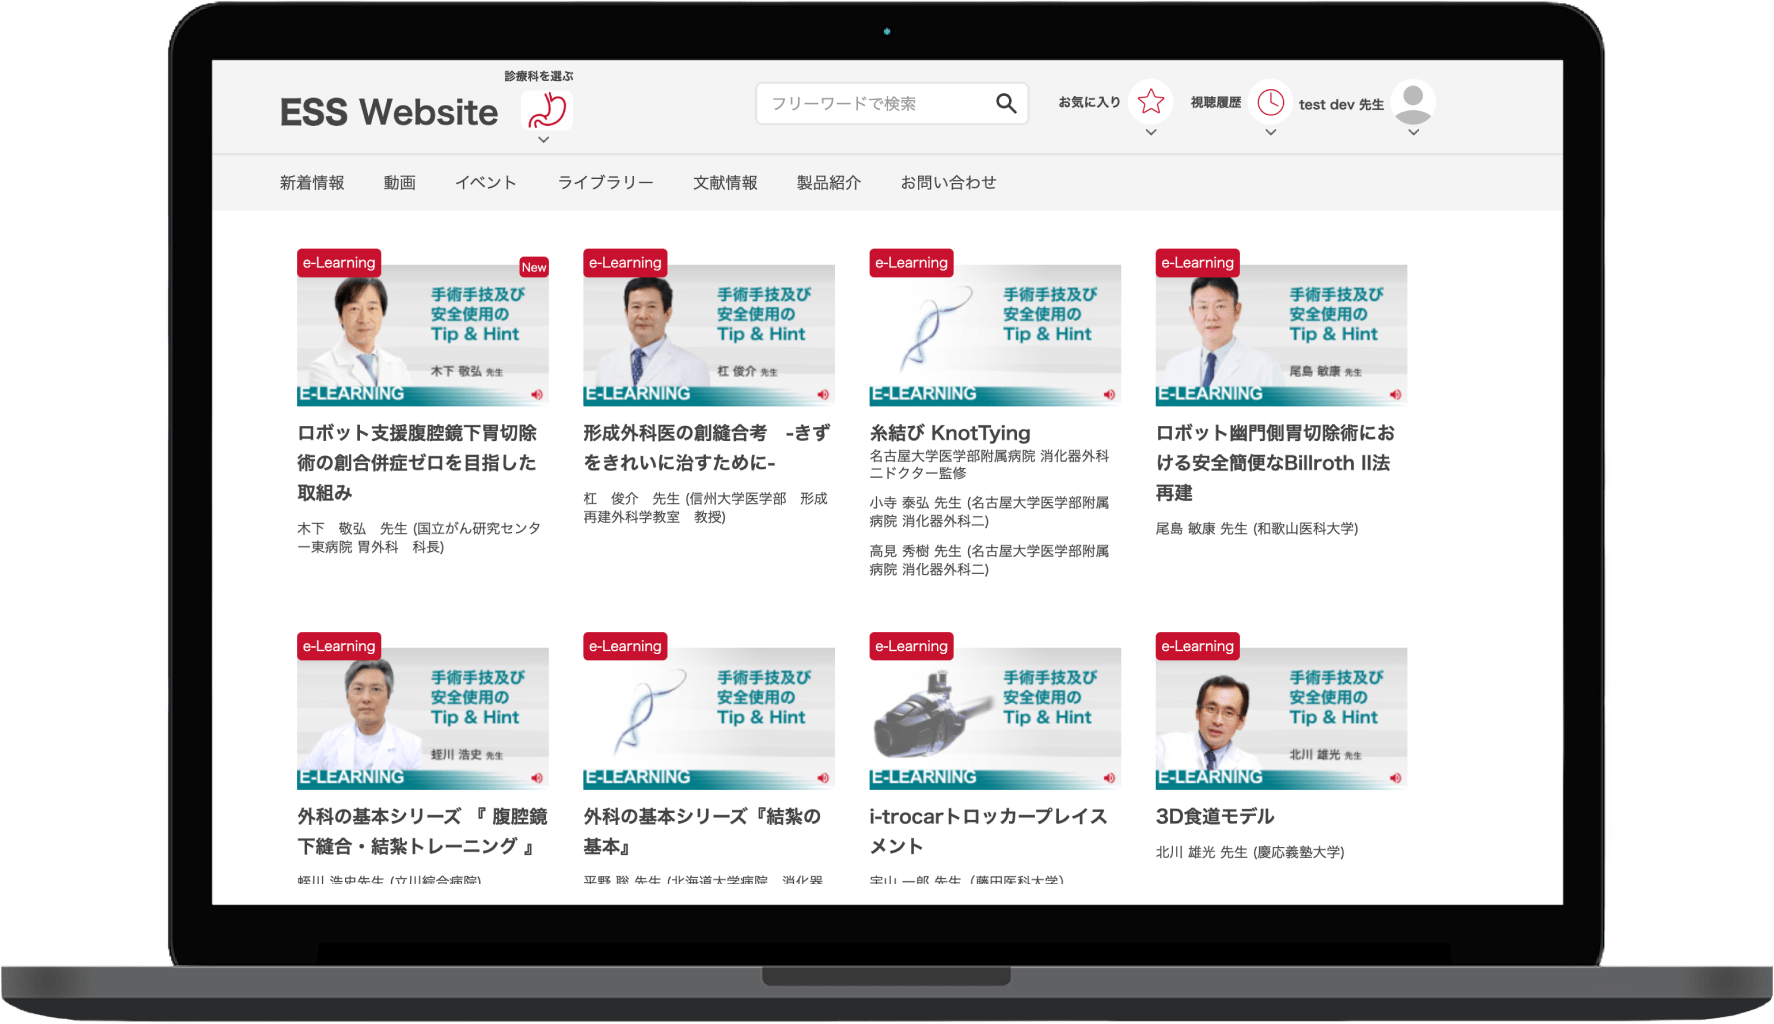This screenshot has width=1774, height=1024.
Task: Open favorites via the star icon
Action: coord(1151,102)
